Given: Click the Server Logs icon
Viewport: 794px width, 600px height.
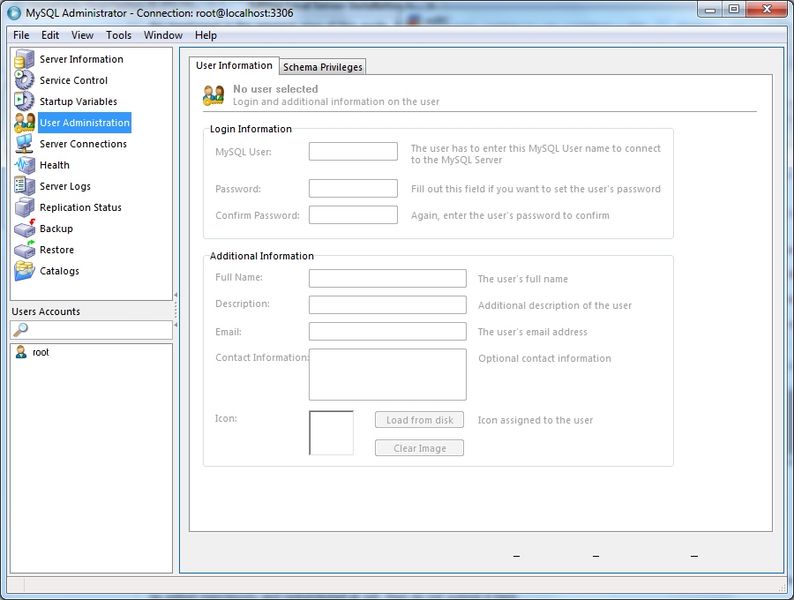Looking at the screenshot, I should point(24,186).
